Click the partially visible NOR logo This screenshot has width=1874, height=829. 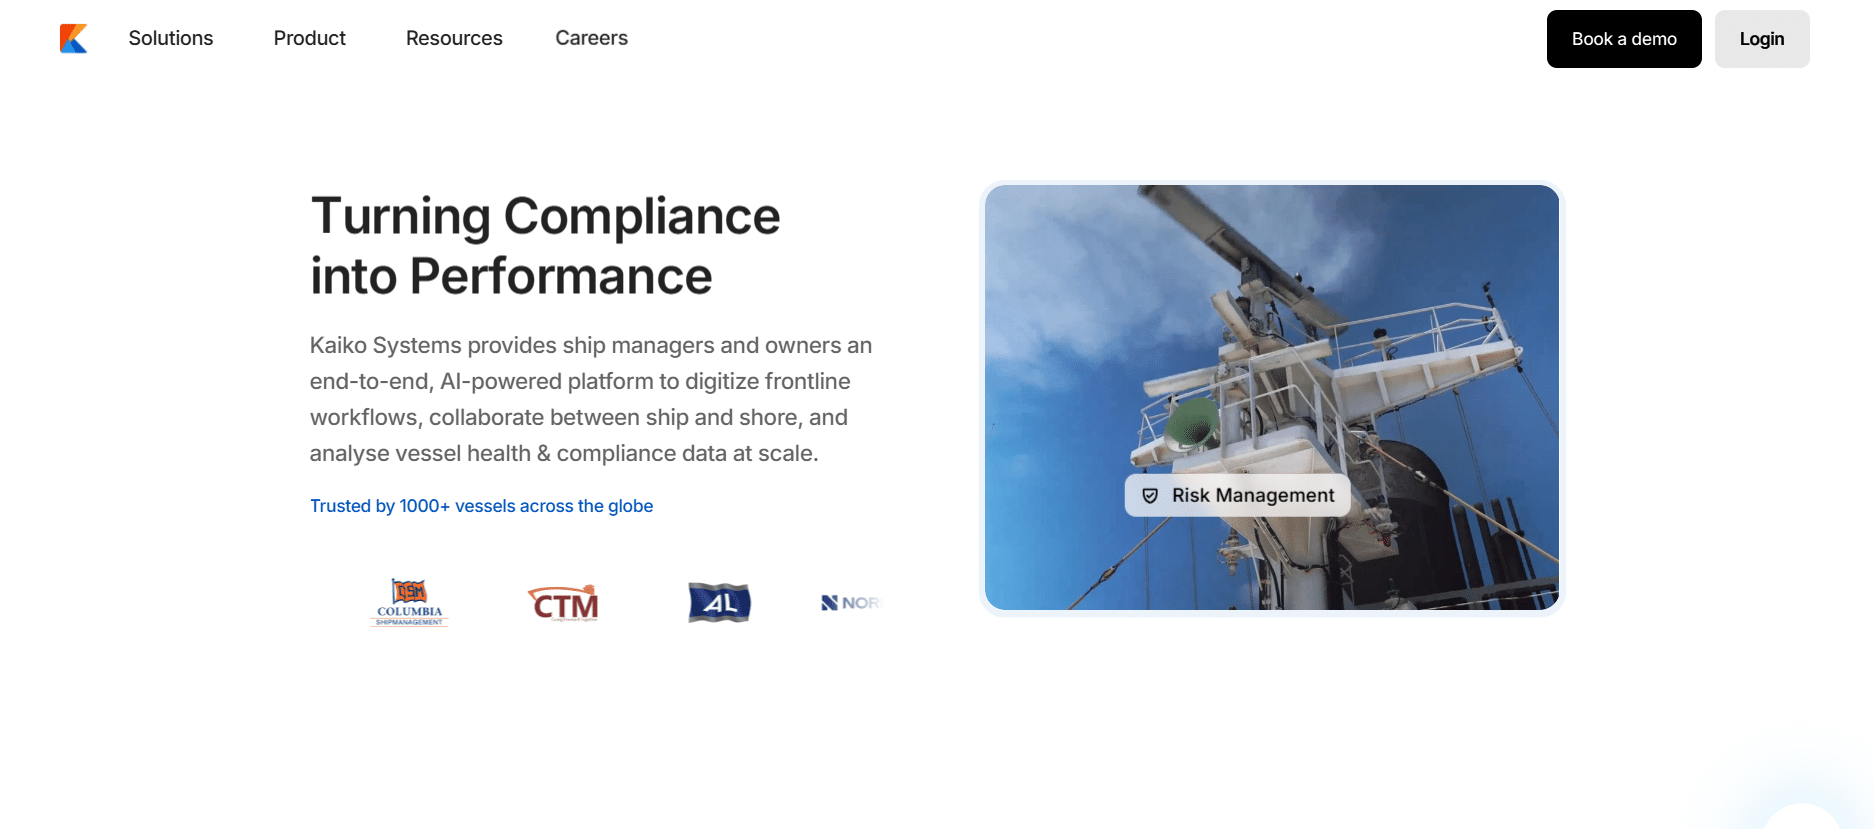click(850, 603)
